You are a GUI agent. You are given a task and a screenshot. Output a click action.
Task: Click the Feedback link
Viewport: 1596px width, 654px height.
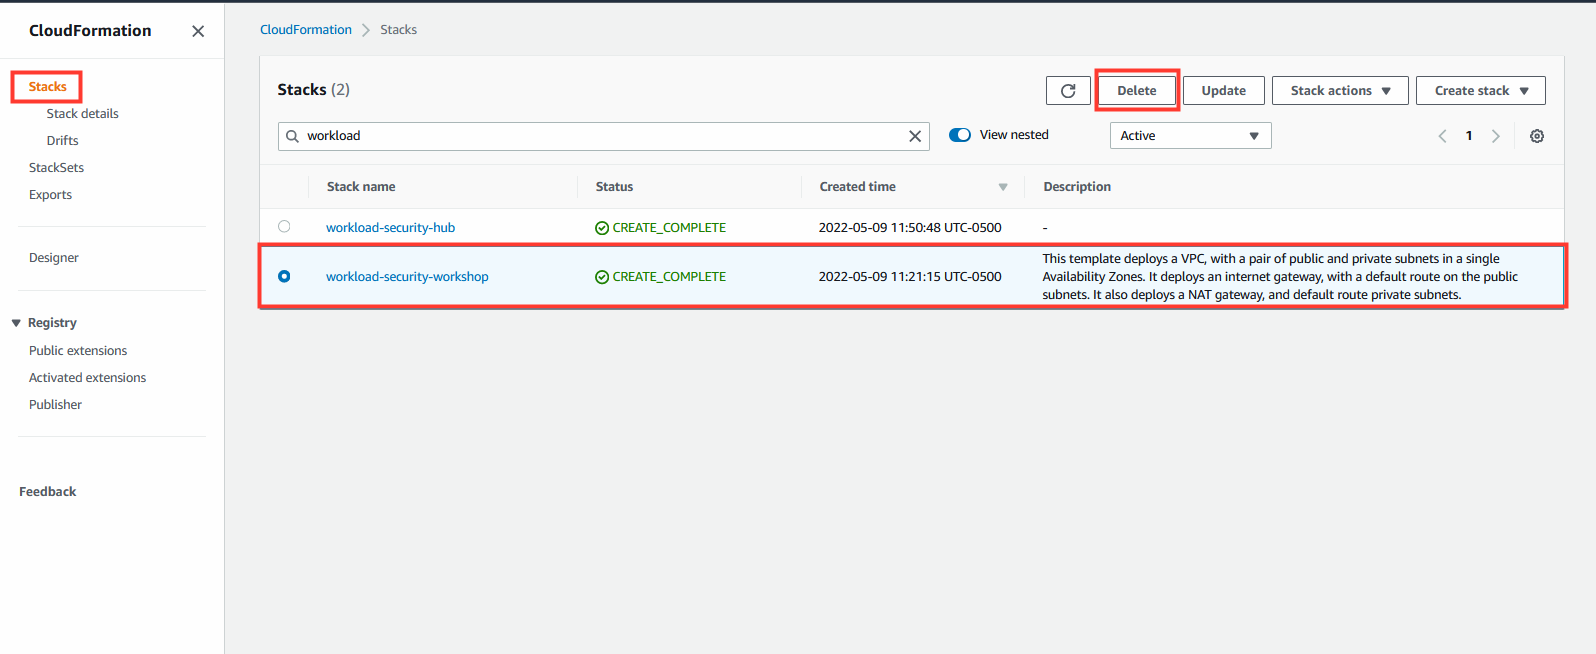(47, 491)
